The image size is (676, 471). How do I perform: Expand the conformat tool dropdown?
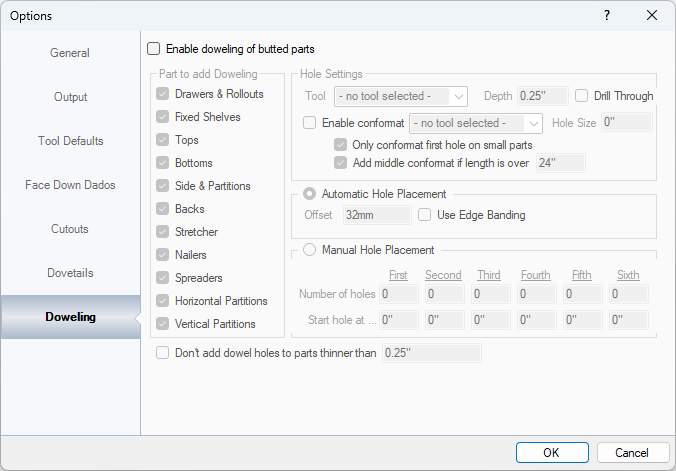pyautogui.click(x=475, y=123)
